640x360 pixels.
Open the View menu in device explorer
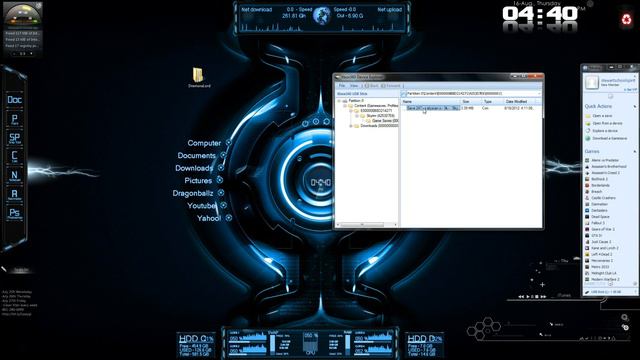[354, 86]
